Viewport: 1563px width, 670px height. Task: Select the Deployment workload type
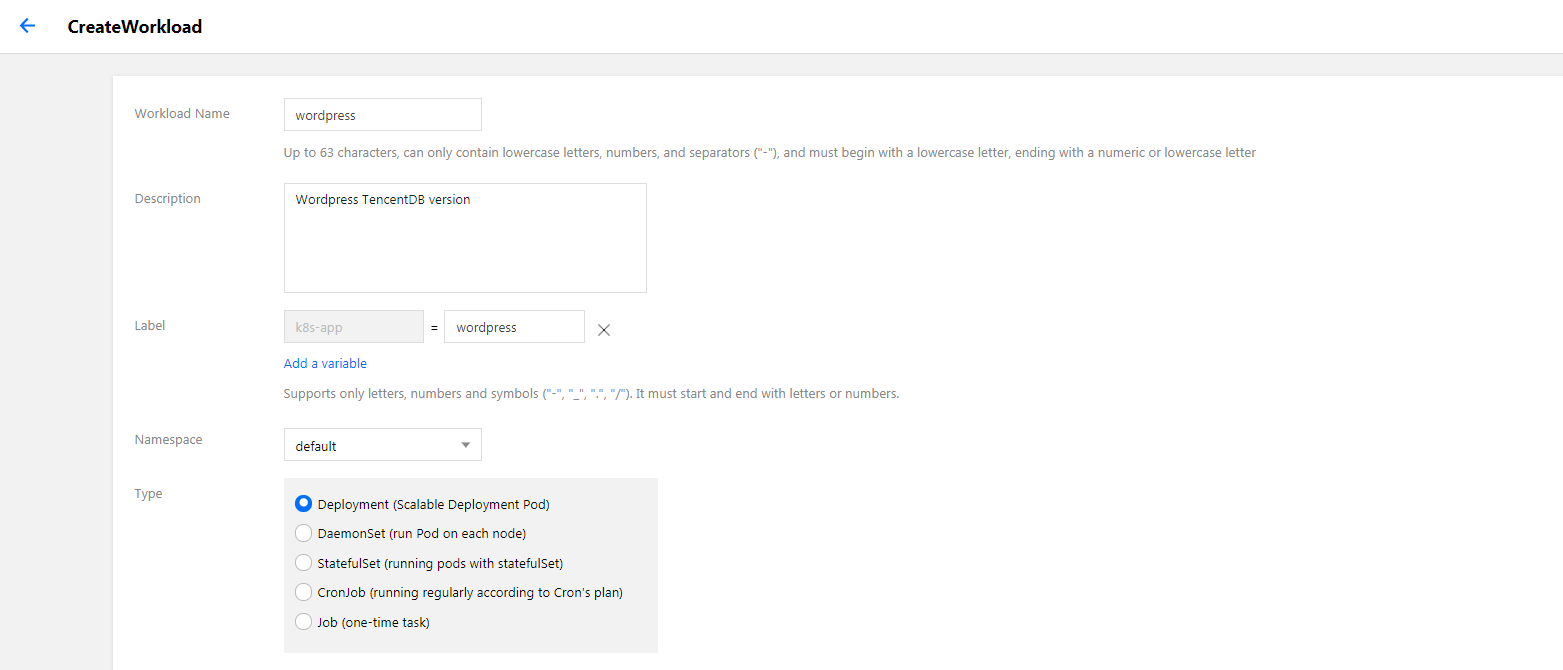click(304, 504)
